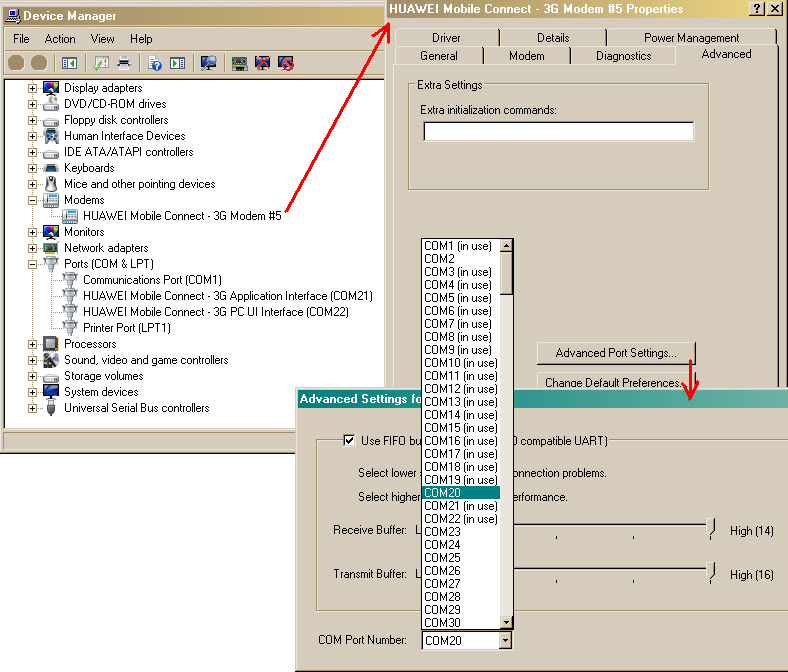Click the Keyboards category icon
The width and height of the screenshot is (788, 672).
51,168
